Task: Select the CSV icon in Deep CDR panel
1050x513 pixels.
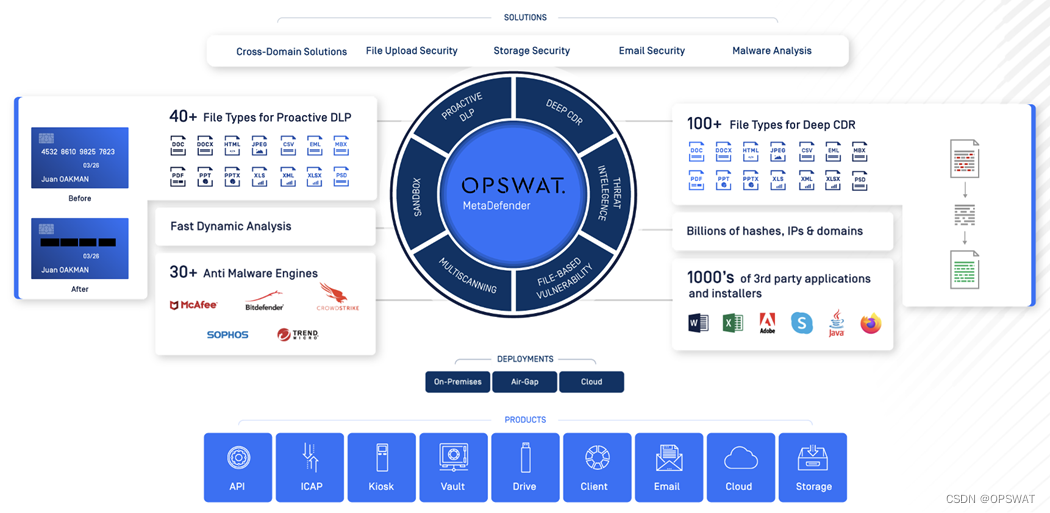Action: tap(806, 151)
